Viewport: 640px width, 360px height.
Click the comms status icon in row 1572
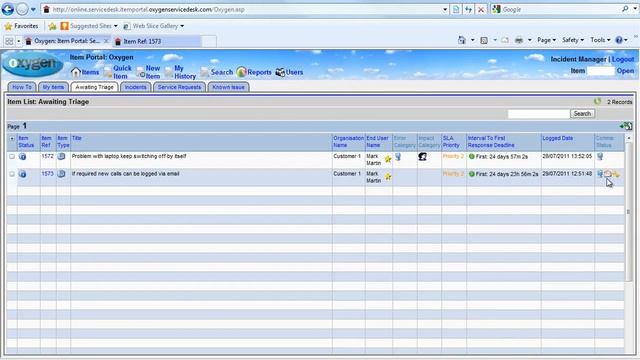(x=600, y=156)
